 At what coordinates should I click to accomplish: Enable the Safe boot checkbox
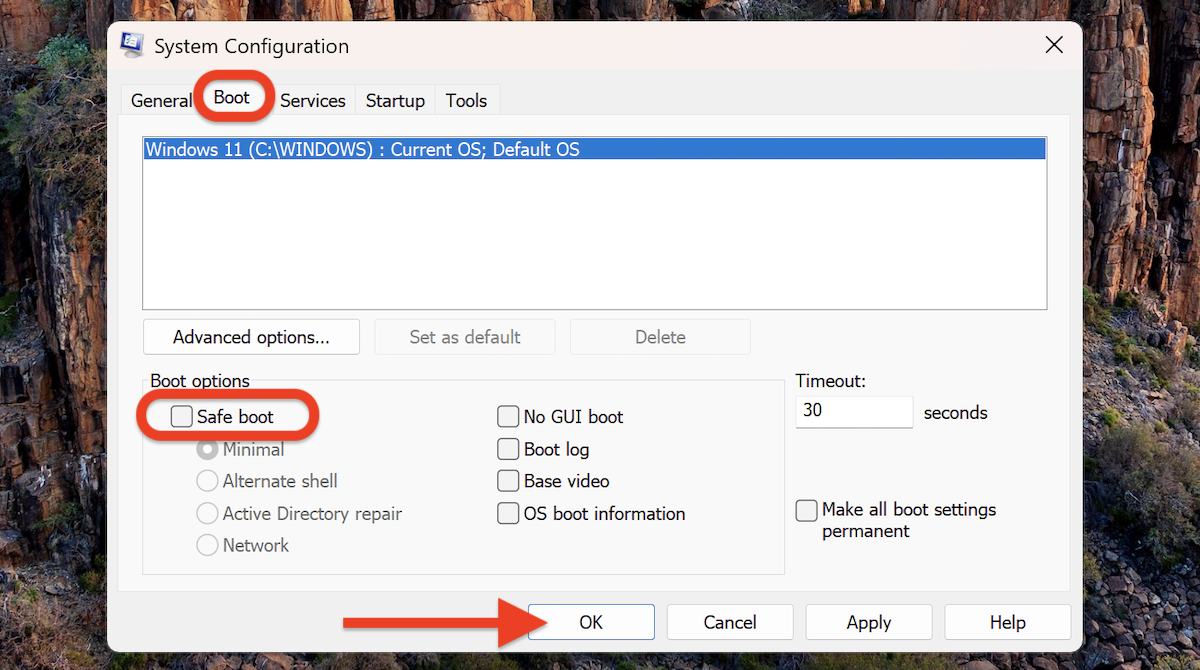181,417
